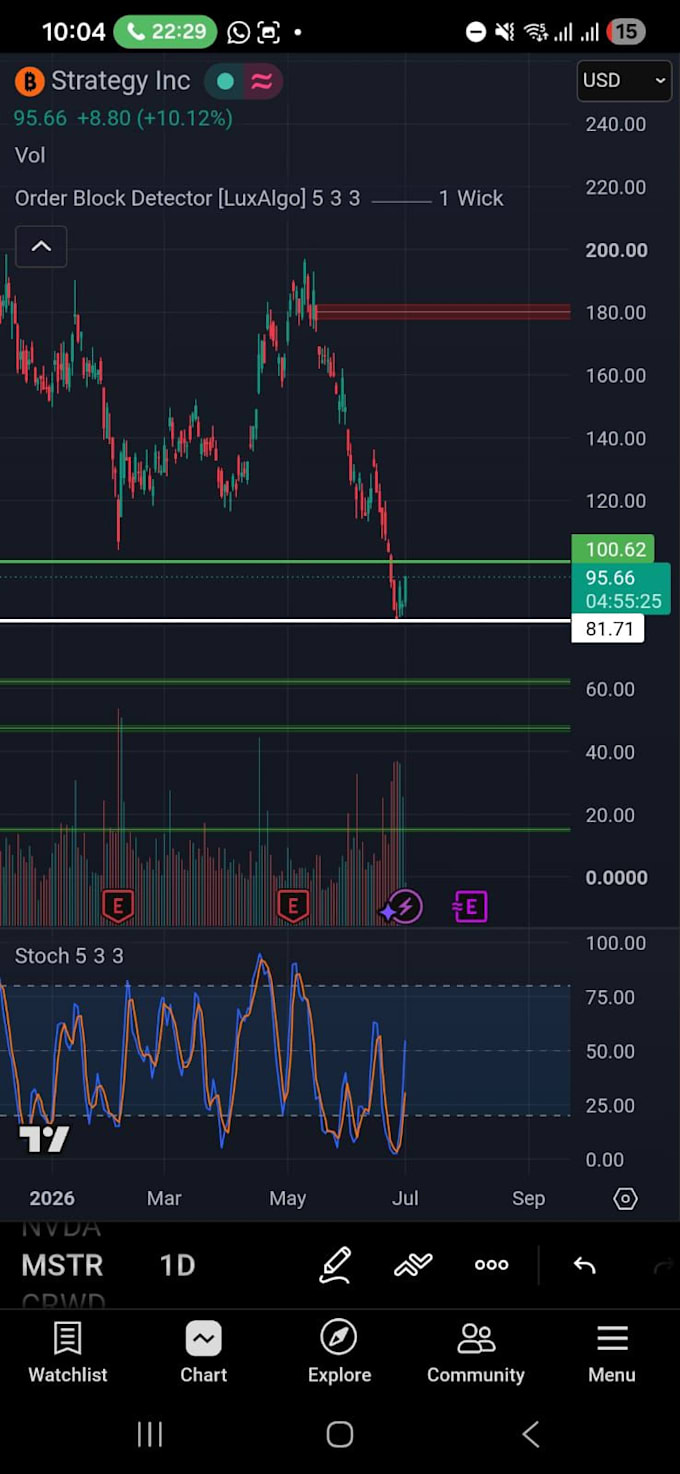Tap the TradingView logo on chart
The image size is (680, 1474).
[44, 1139]
